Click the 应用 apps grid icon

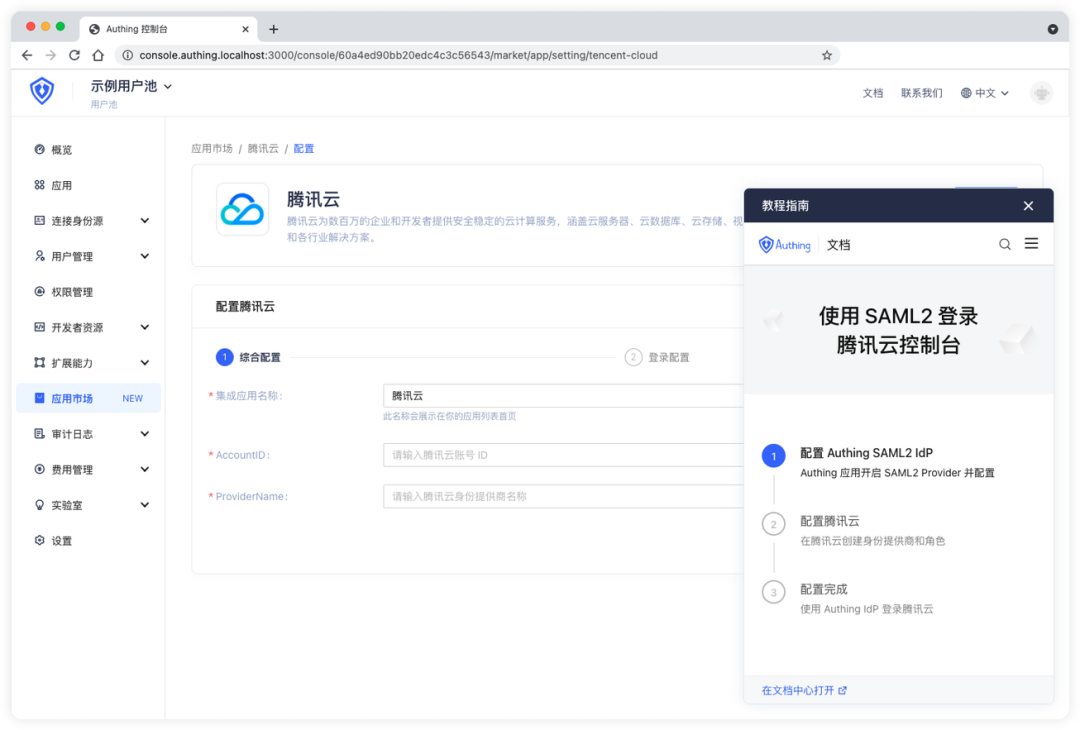[39, 185]
